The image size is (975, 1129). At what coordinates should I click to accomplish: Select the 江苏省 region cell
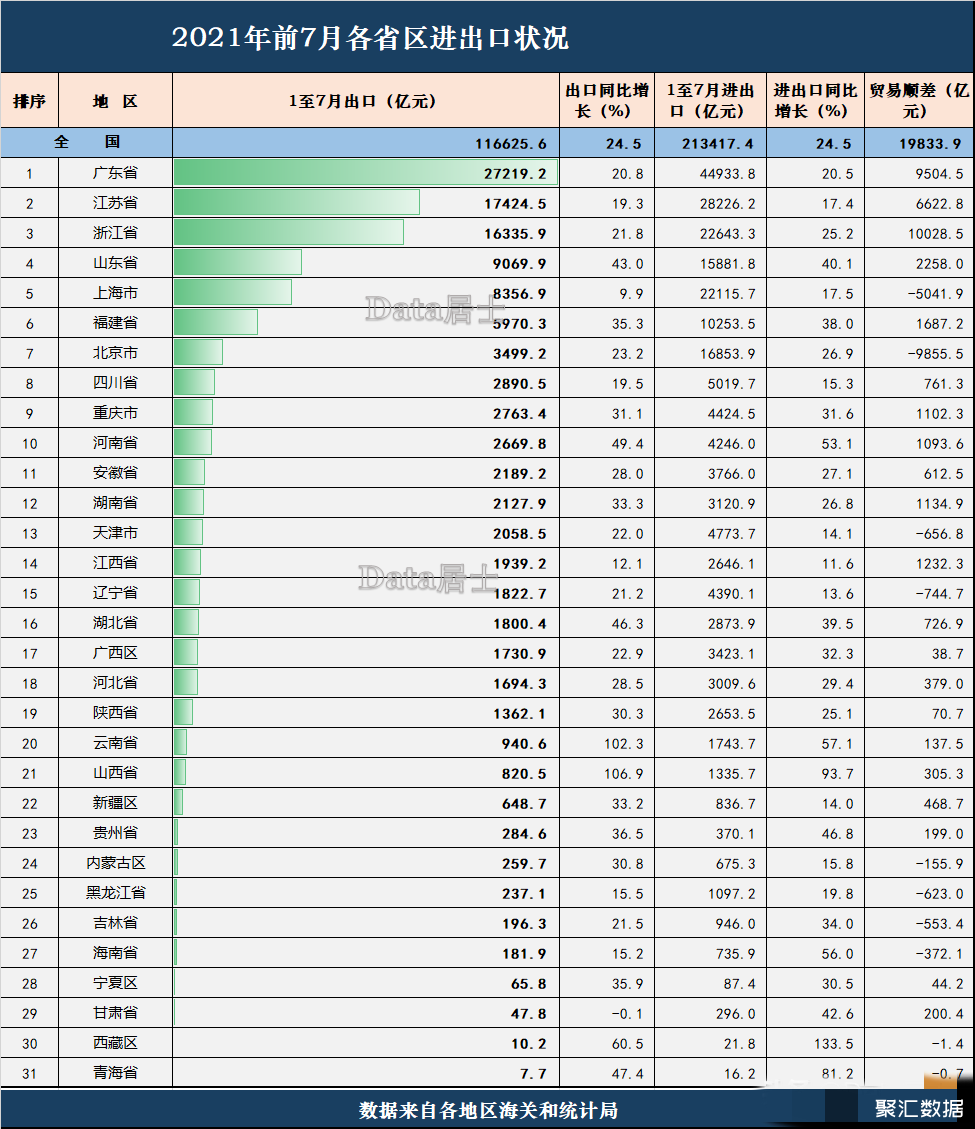115,203
